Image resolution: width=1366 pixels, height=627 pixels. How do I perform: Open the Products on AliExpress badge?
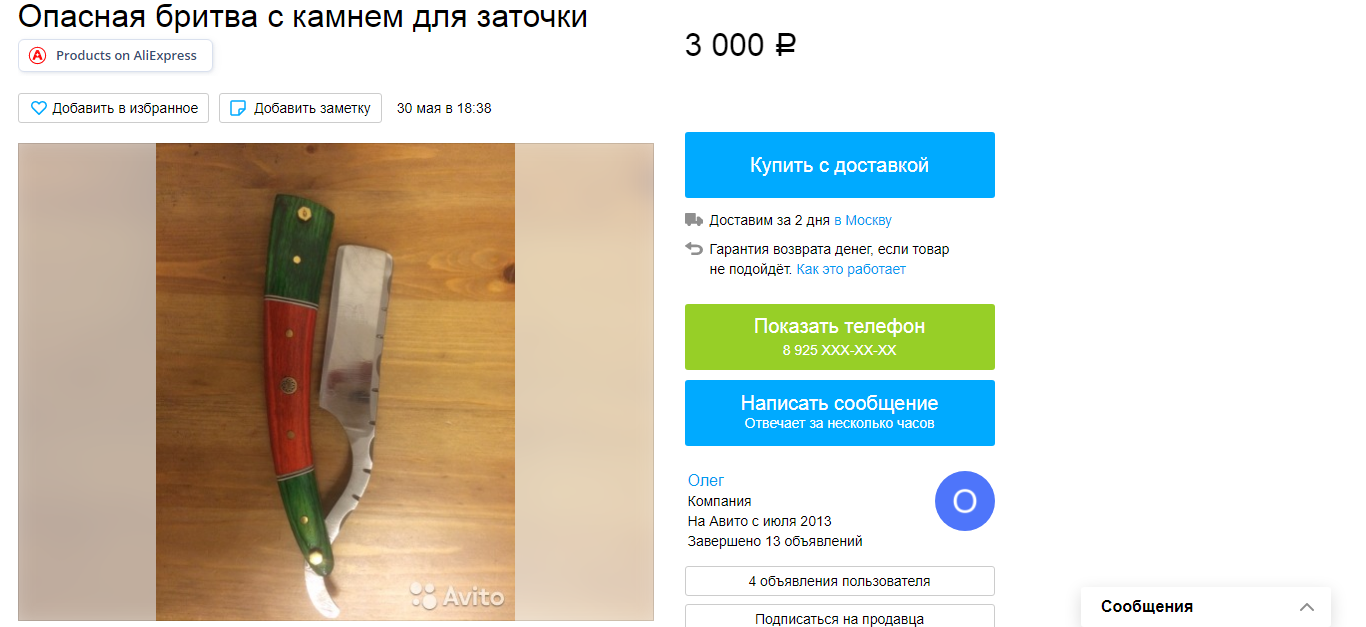[x=116, y=56]
